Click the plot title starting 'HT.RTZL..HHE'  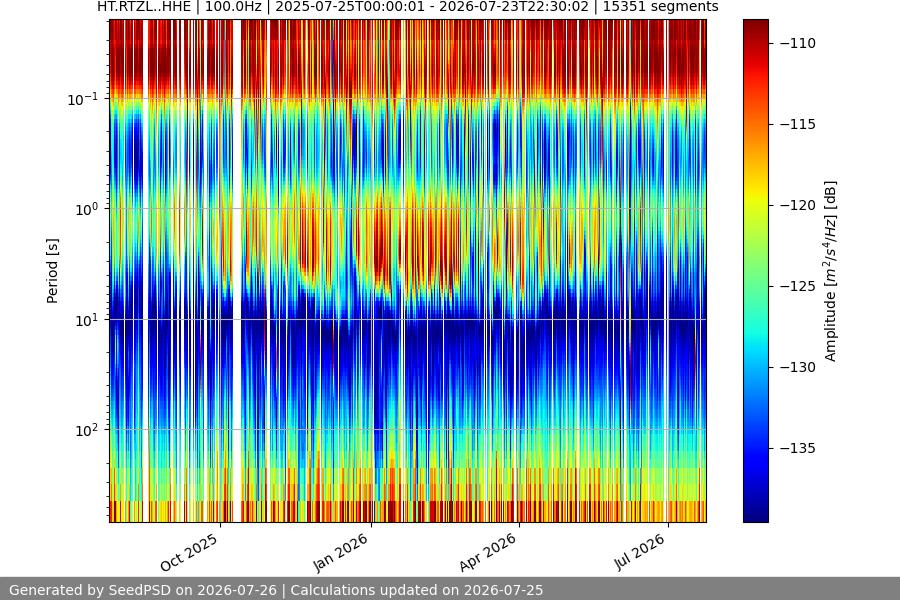408,6
